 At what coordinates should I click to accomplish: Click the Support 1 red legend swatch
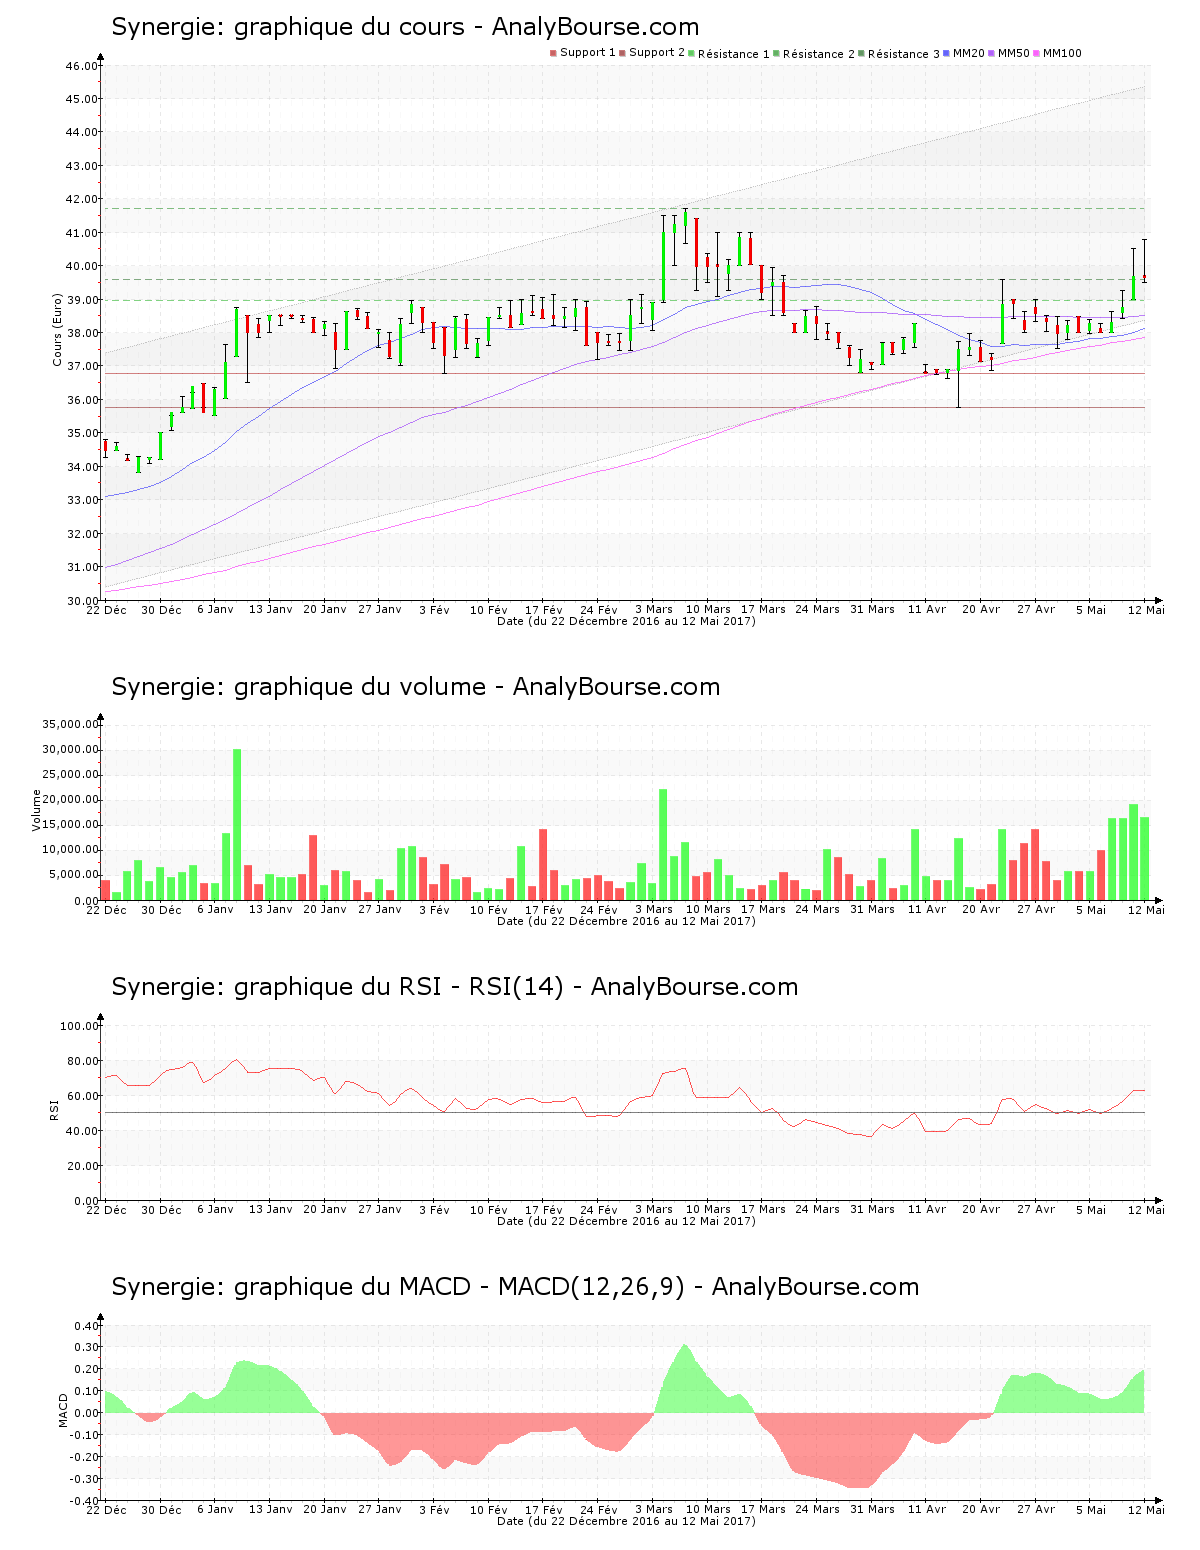(553, 53)
